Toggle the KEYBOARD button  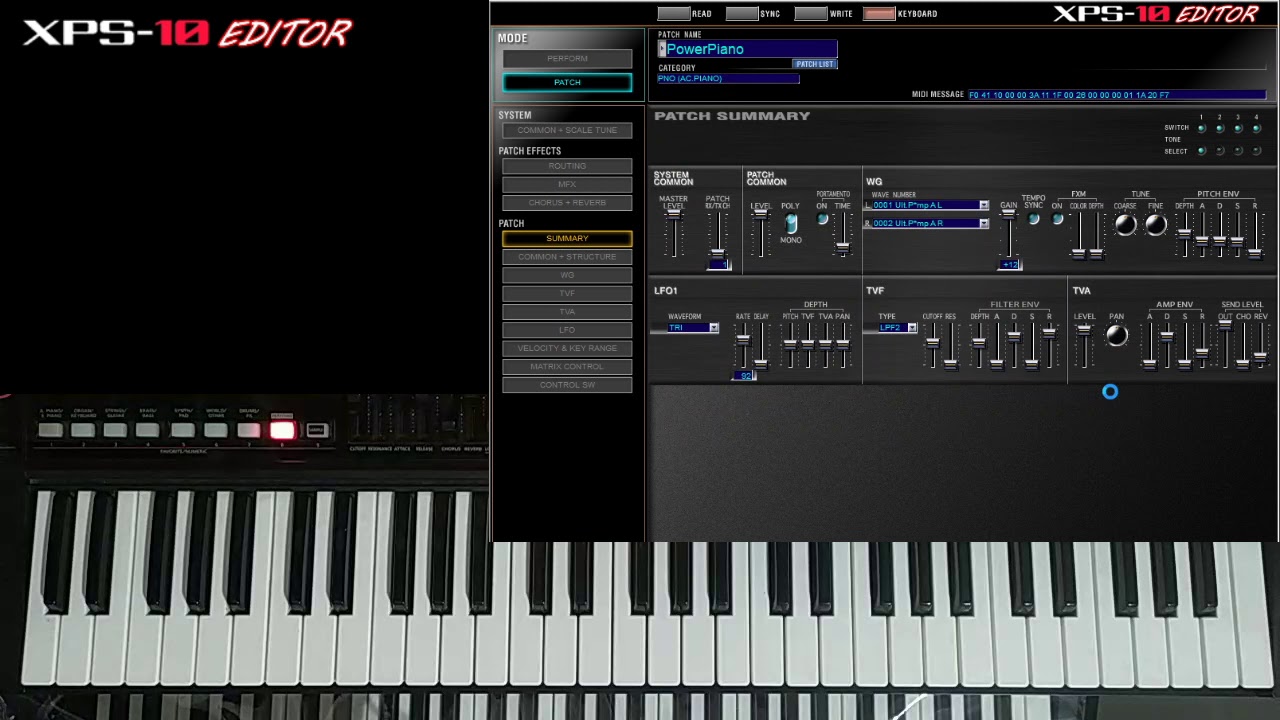pos(880,14)
